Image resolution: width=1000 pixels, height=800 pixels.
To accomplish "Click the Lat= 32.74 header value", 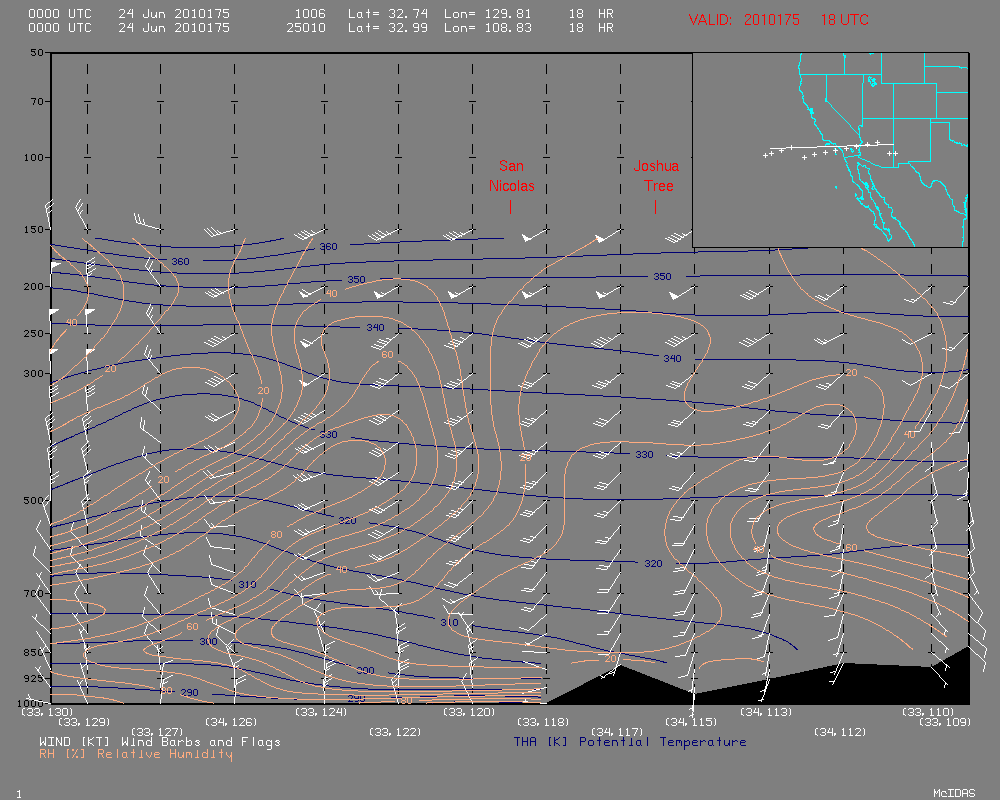I will (388, 13).
